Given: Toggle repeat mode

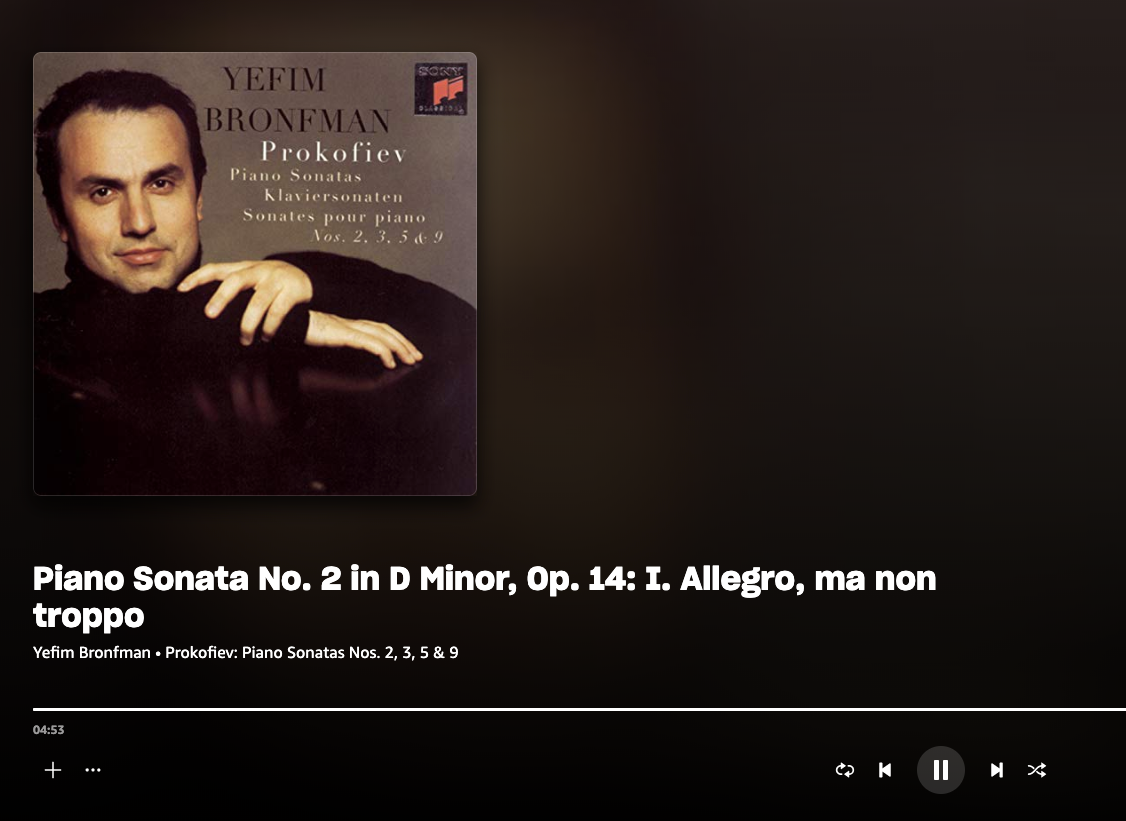Looking at the screenshot, I should tap(844, 770).
